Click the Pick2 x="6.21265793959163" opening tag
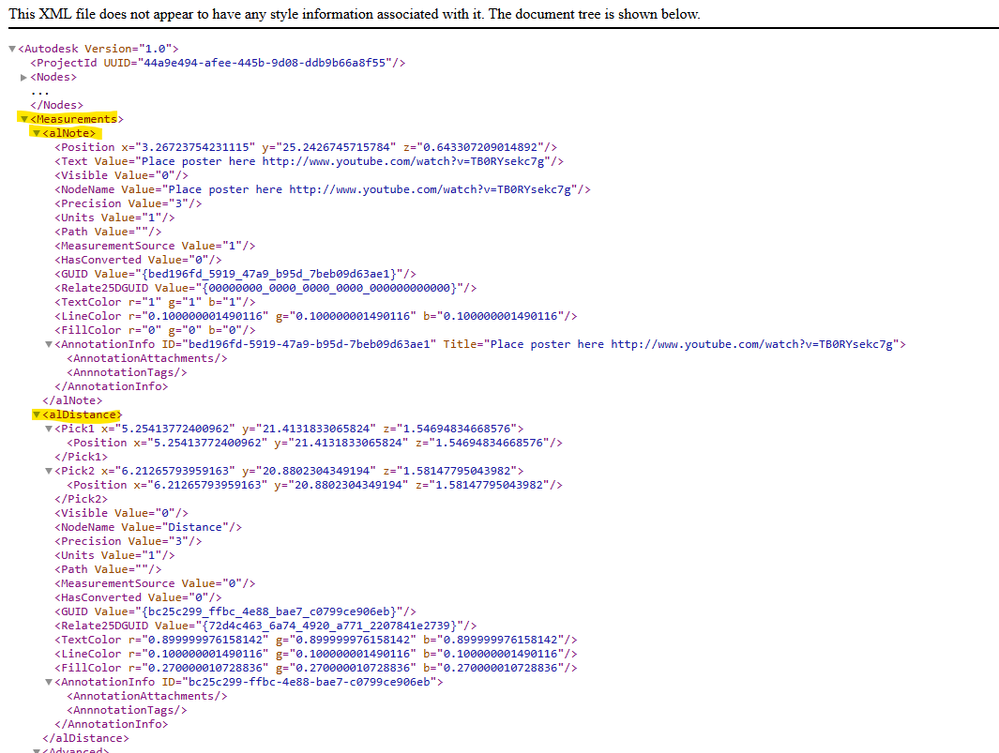This screenshot has height=753, width=999. coord(289,471)
